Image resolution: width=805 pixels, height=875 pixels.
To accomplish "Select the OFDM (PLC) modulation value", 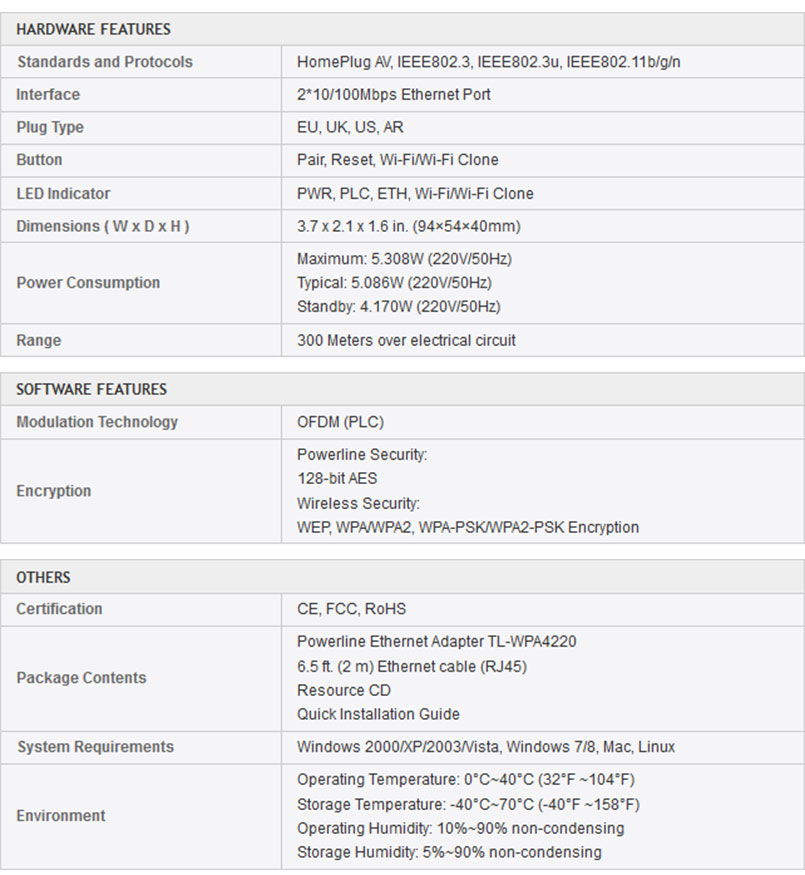I will coord(340,422).
